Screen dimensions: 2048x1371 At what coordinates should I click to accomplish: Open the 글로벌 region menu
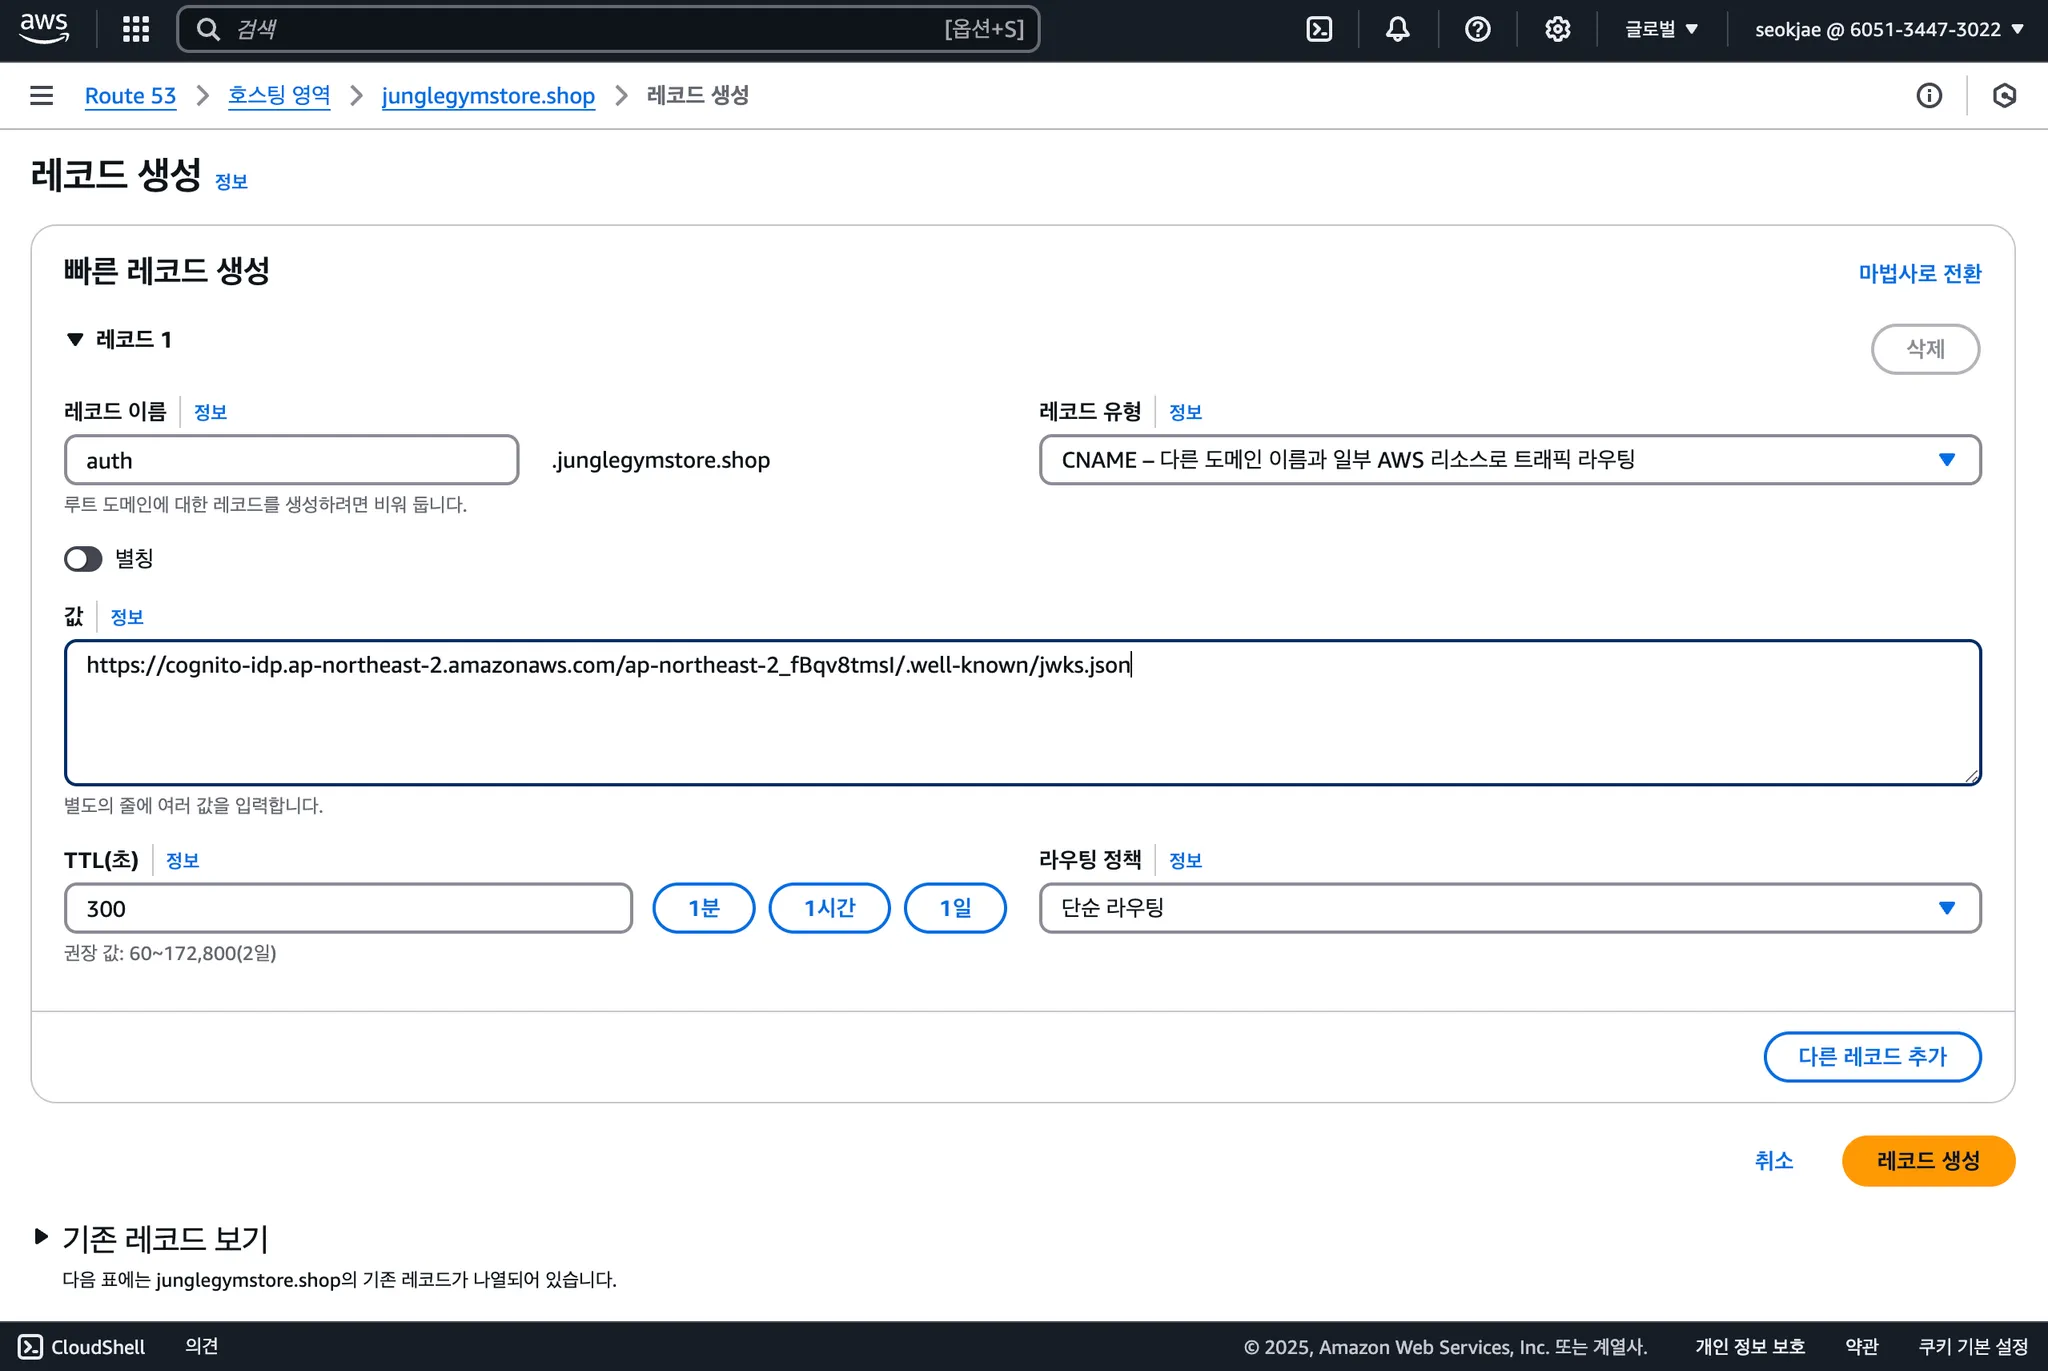point(1661,29)
